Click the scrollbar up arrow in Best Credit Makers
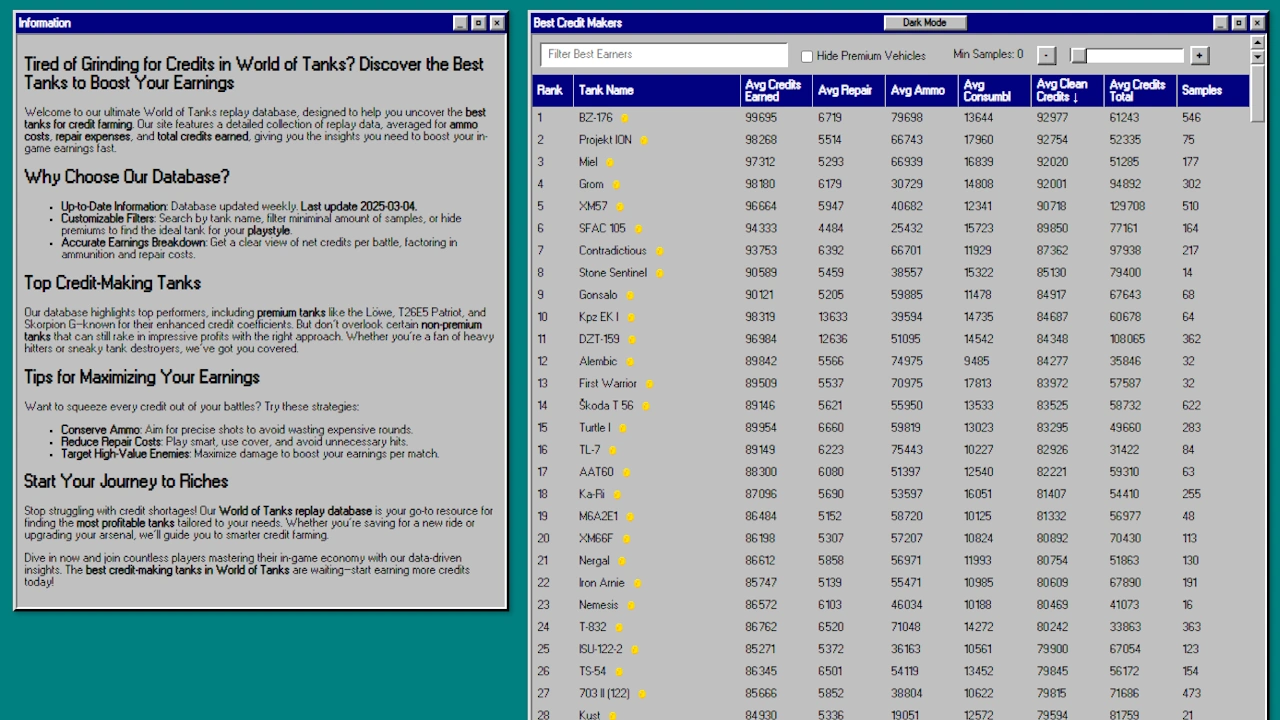Viewport: 1280px width, 720px height. click(x=1258, y=42)
